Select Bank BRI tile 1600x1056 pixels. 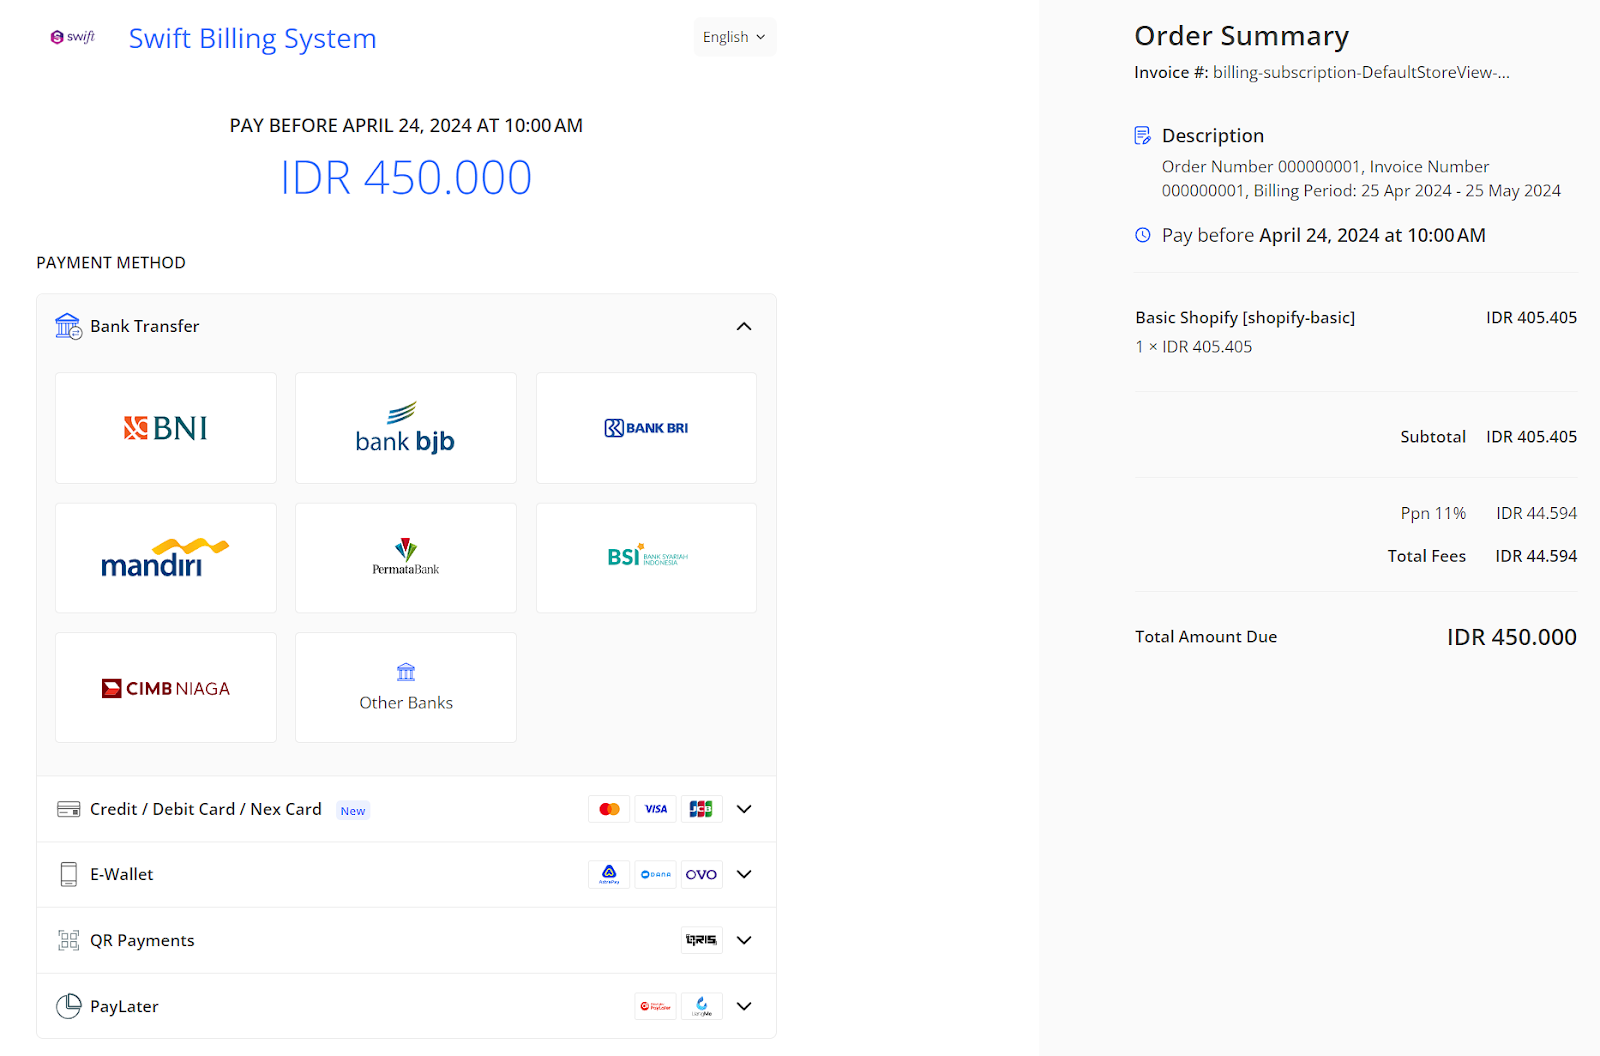[646, 428]
